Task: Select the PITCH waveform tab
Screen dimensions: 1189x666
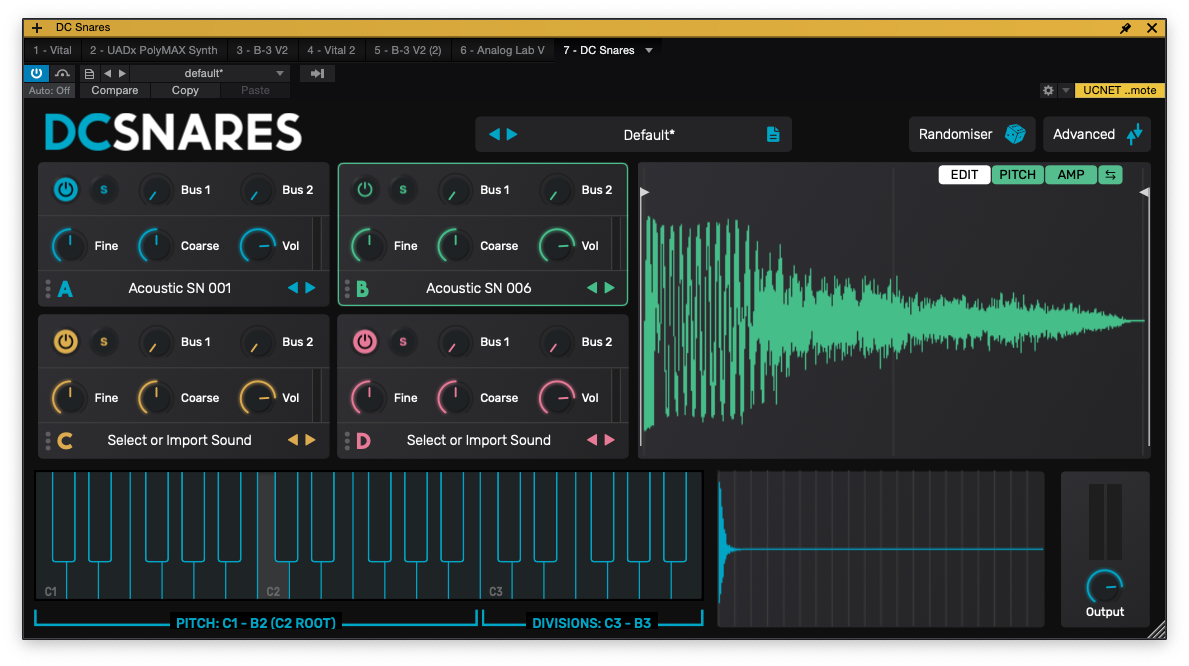Action: point(1017,174)
